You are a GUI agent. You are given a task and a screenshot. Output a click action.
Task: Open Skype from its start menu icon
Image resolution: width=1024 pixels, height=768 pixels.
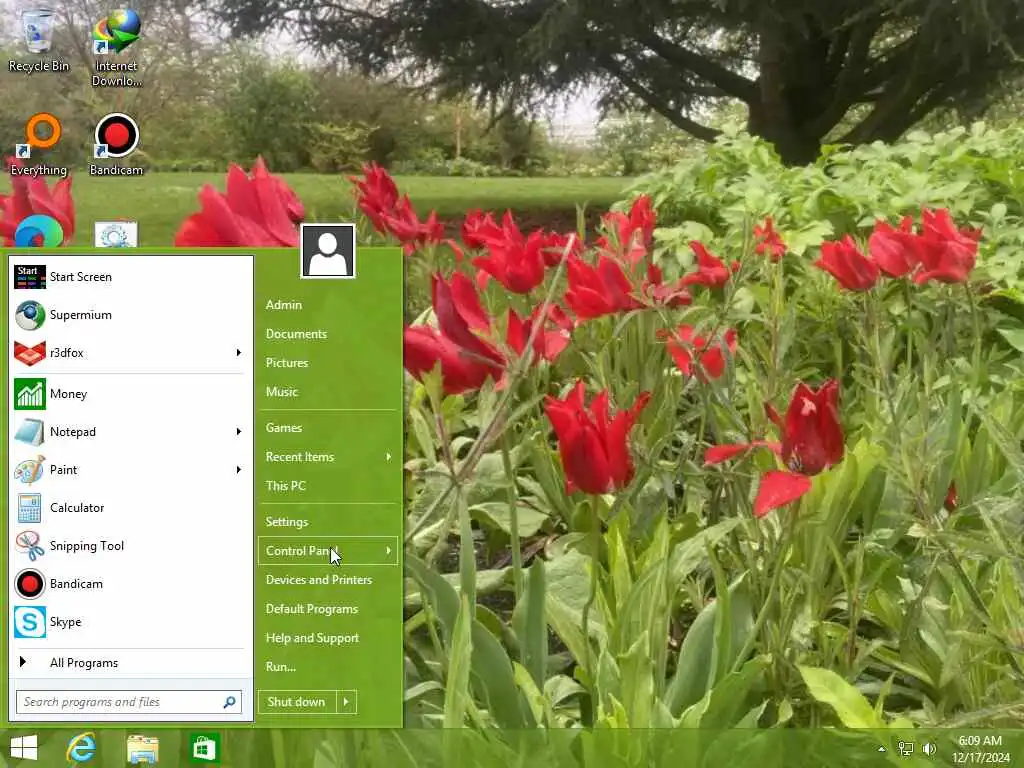tap(29, 622)
